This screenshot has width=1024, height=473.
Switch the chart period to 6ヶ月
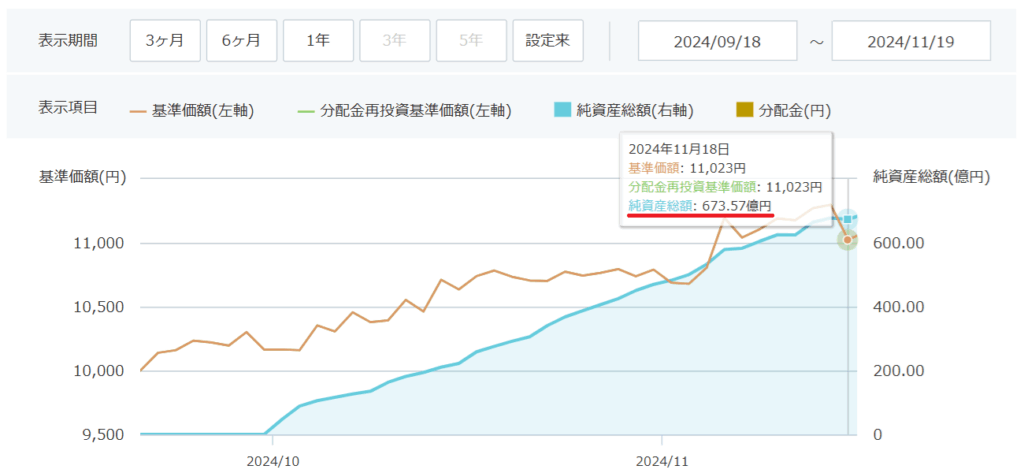241,41
